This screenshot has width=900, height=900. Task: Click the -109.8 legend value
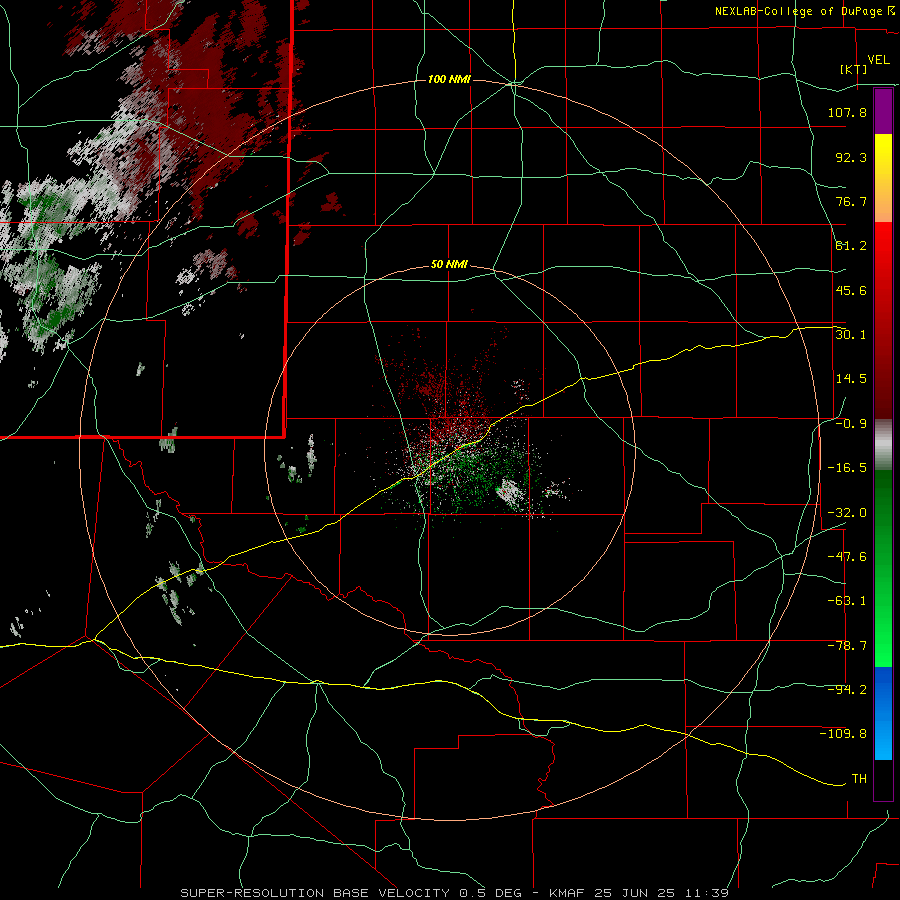843,734
